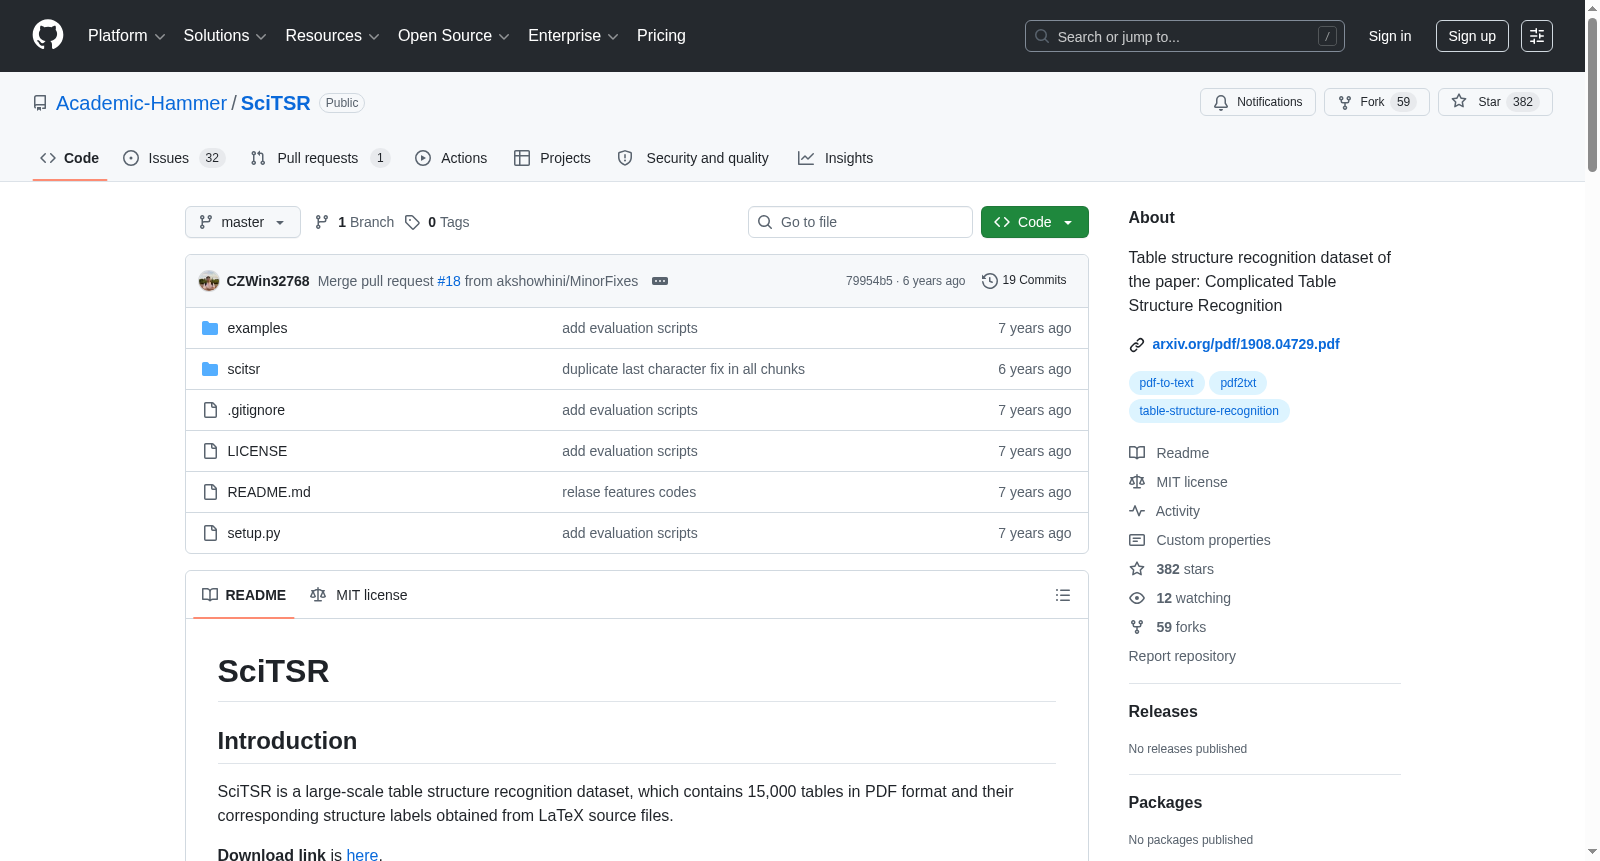
Task: Click the Sign in link
Action: (x=1390, y=36)
